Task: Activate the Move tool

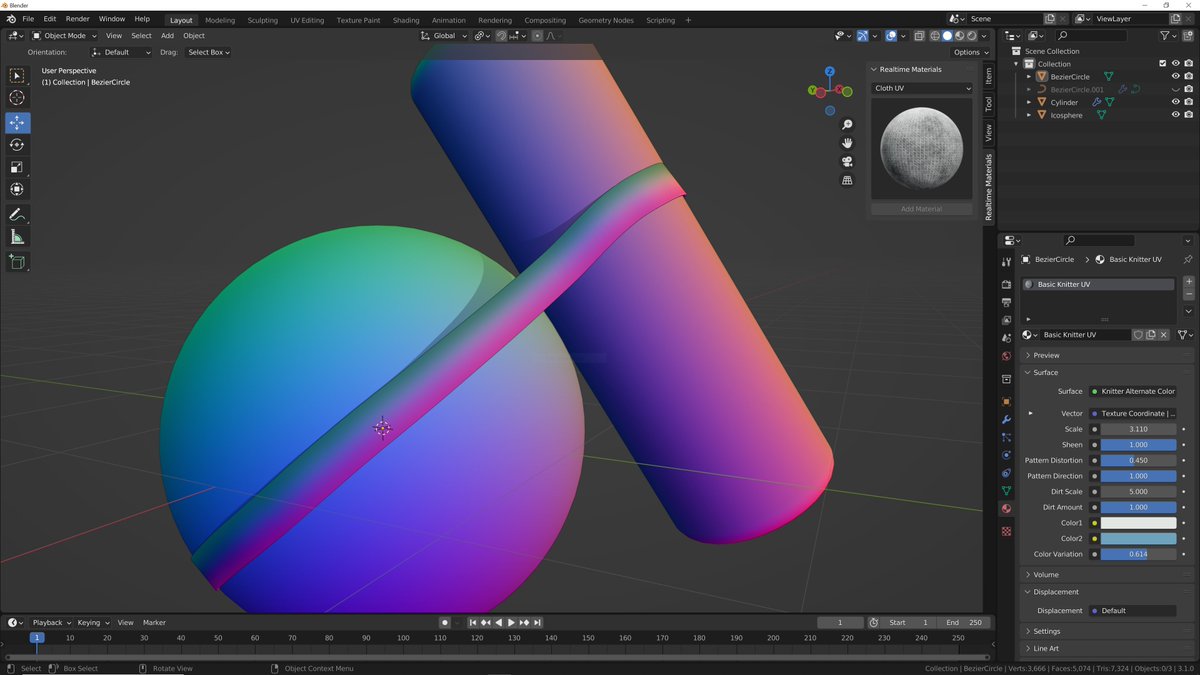Action: (17, 123)
